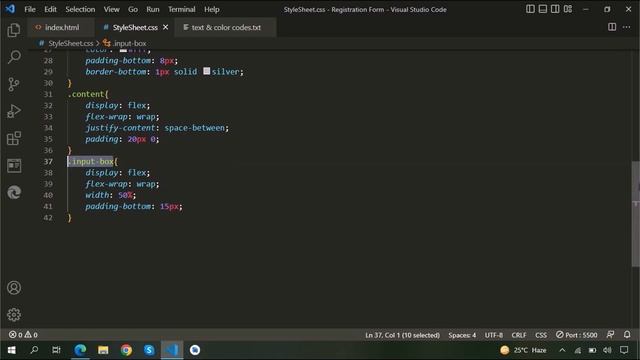Screen dimensions: 640x360
Task: Open the Edit menu
Action: click(50, 9)
